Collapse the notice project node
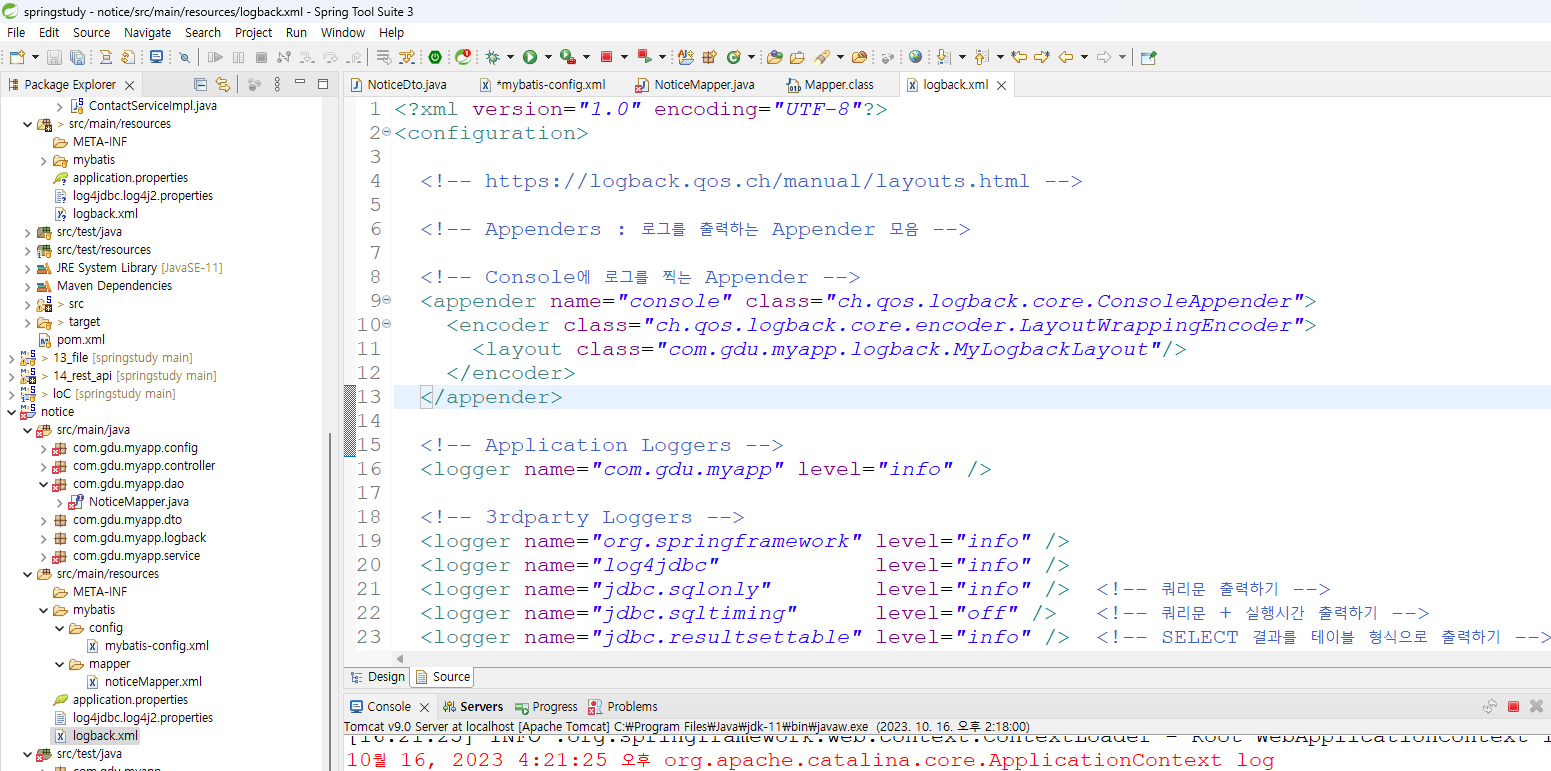 (11, 412)
